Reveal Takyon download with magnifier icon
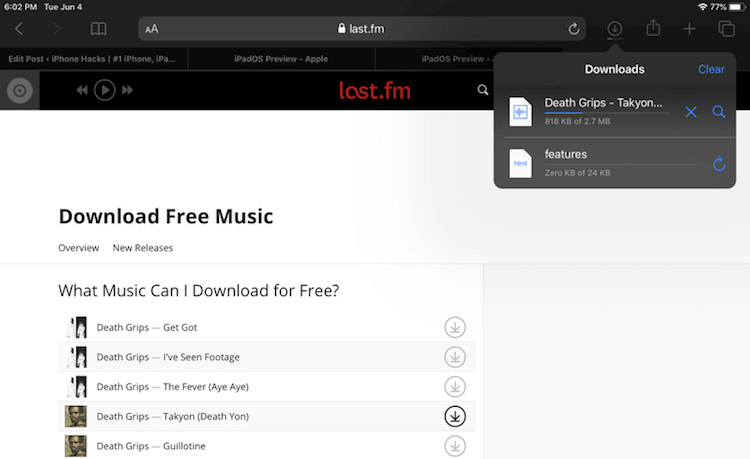This screenshot has width=750, height=459. click(x=719, y=112)
